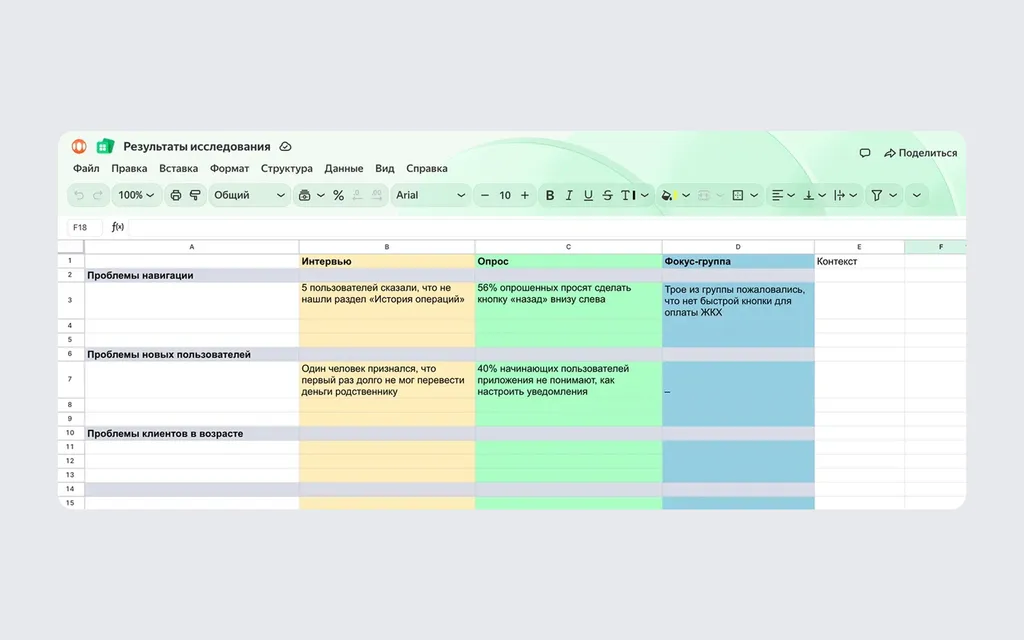Screen dimensions: 1024x640
Task: Click the cell borders icon
Action: click(738, 195)
